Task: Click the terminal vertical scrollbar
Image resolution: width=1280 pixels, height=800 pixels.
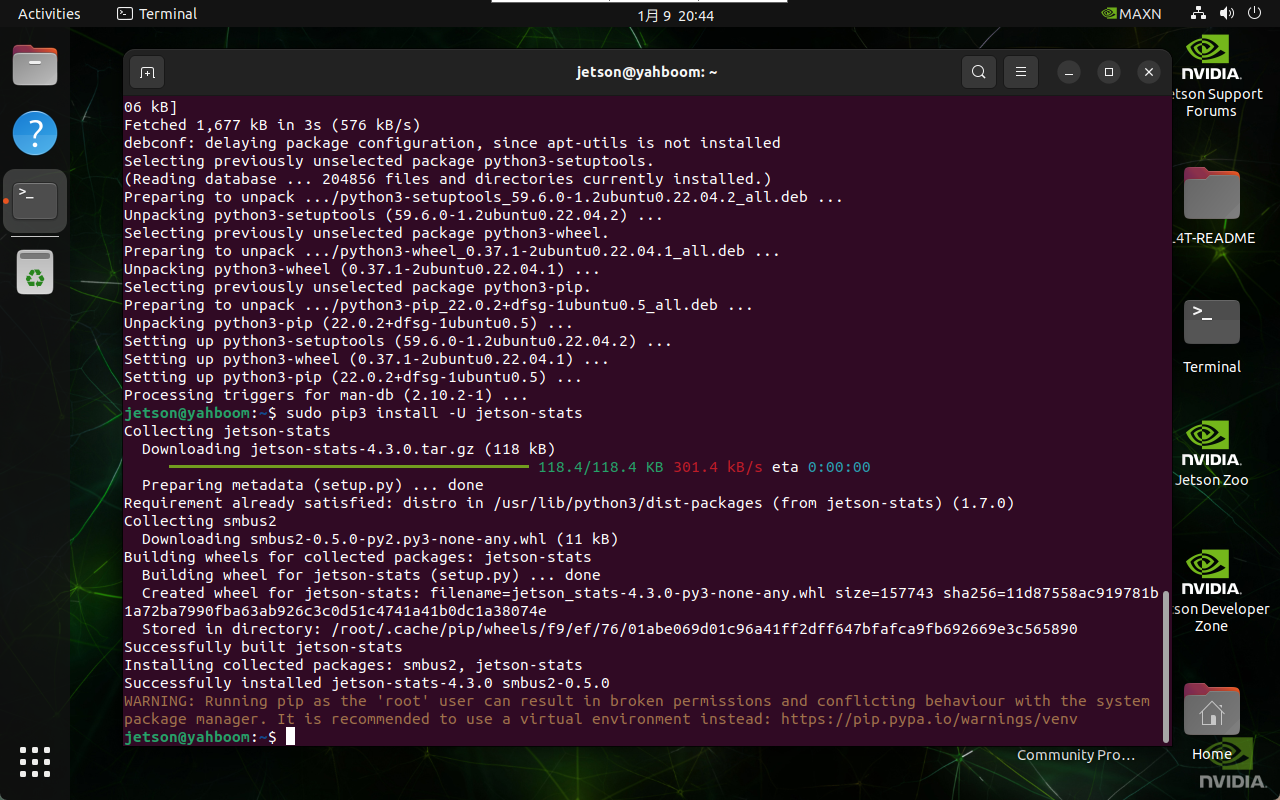Action: coord(1164,665)
